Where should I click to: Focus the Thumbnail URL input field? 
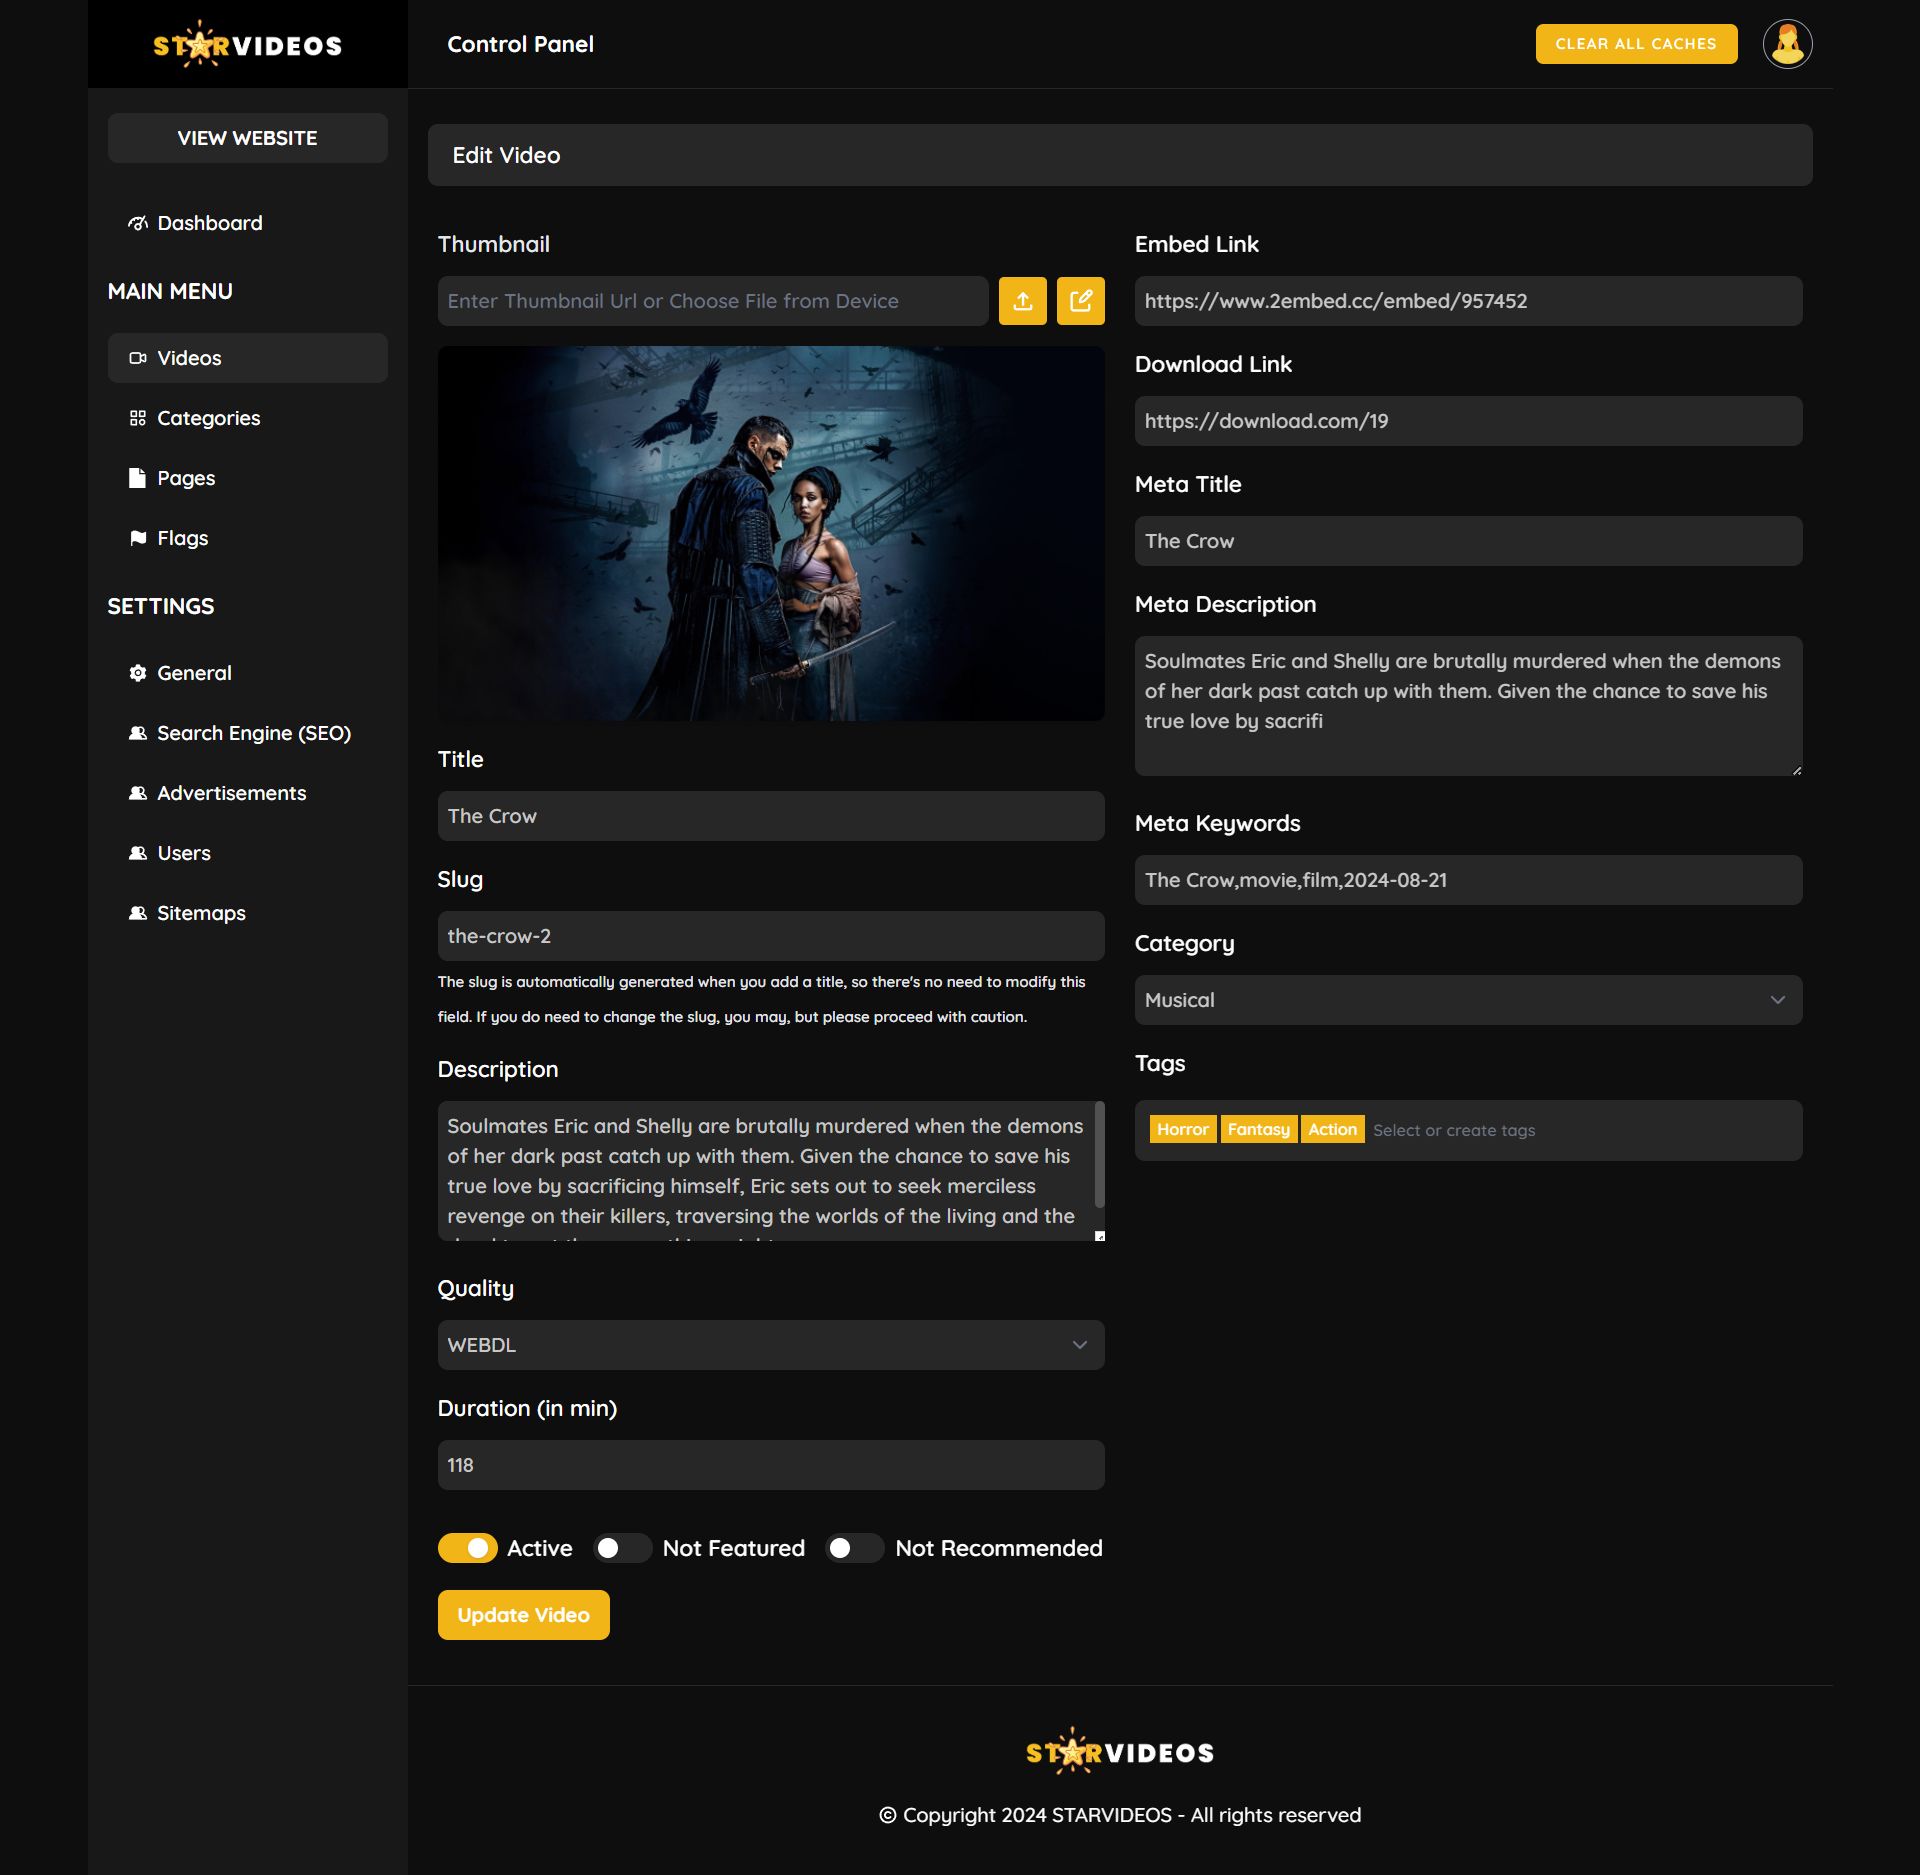713,301
